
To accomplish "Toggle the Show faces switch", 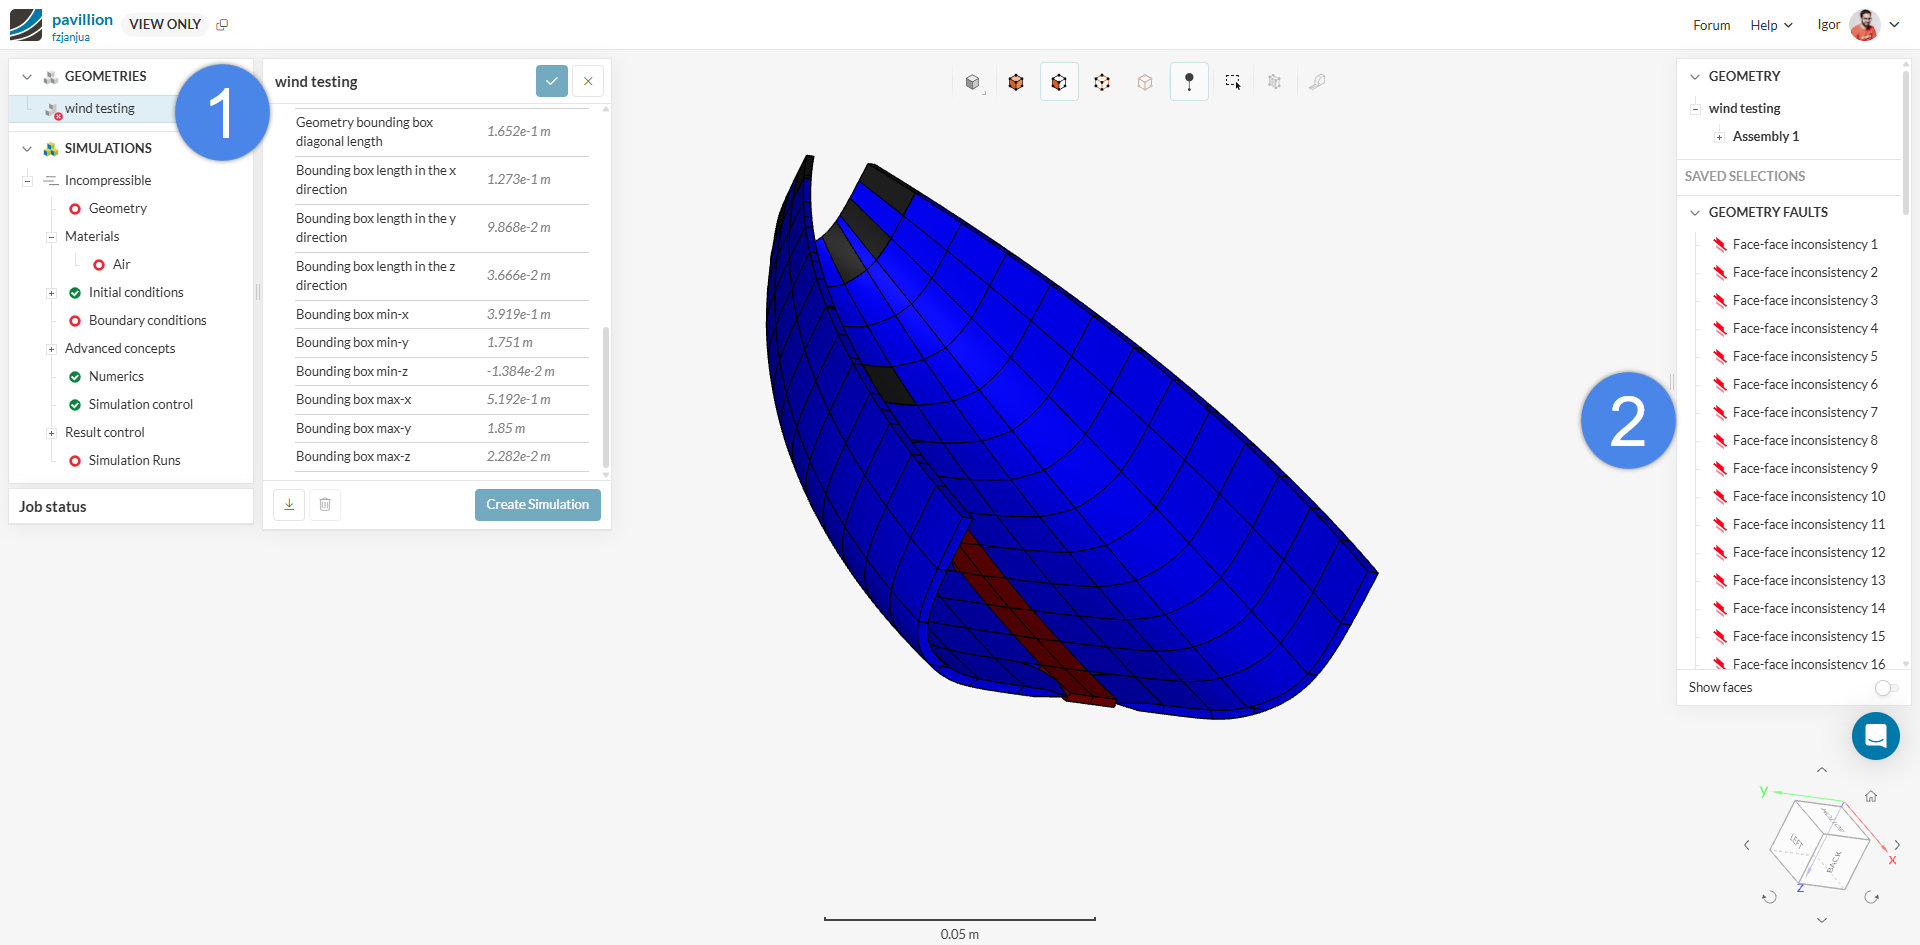I will pyautogui.click(x=1885, y=688).
